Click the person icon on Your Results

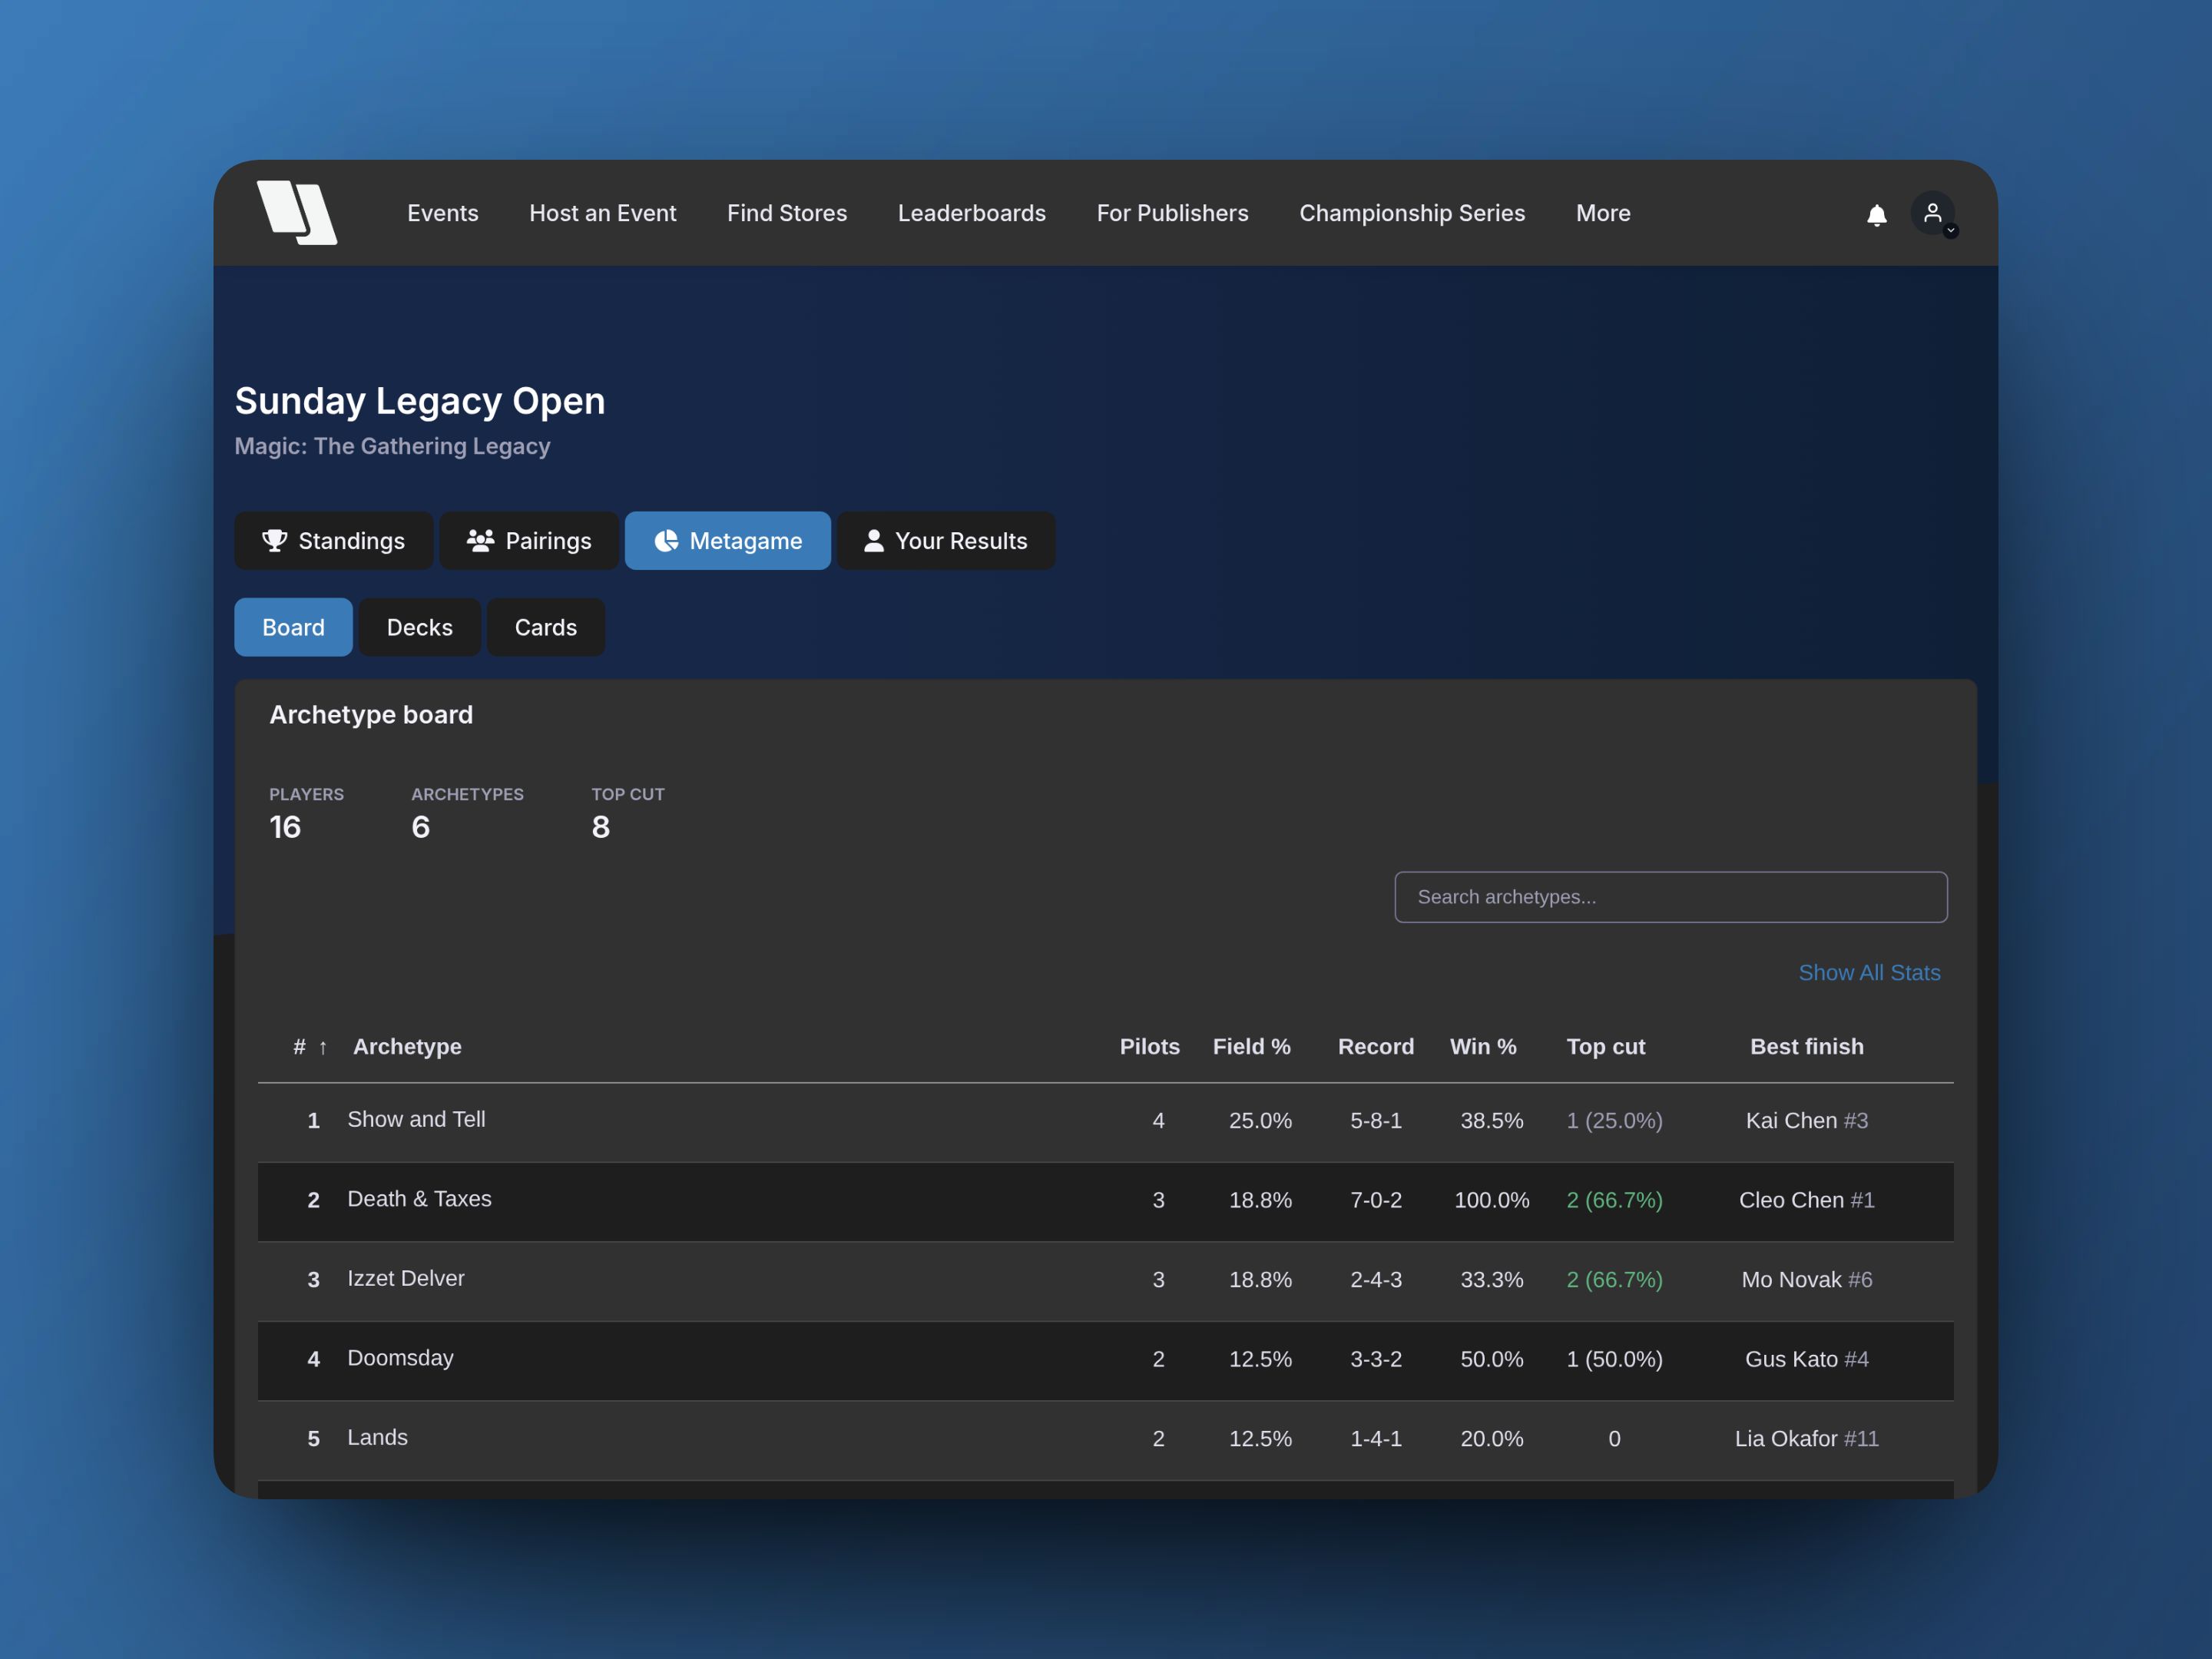tap(874, 541)
